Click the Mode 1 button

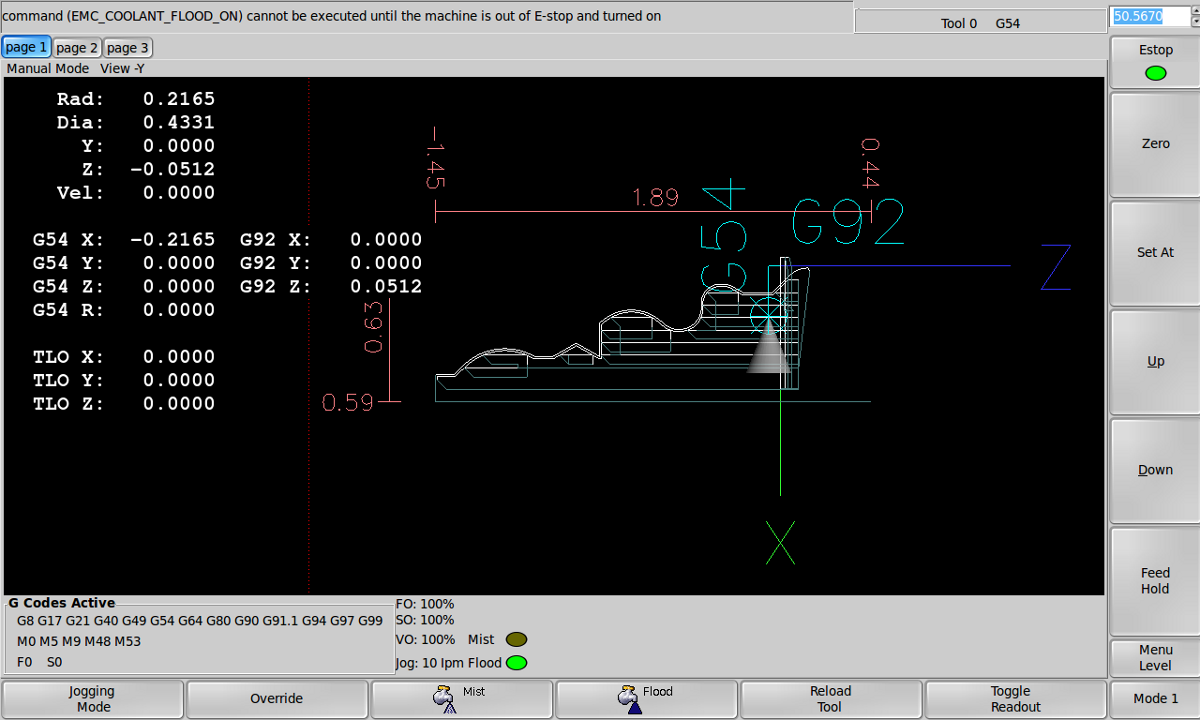click(1155, 699)
